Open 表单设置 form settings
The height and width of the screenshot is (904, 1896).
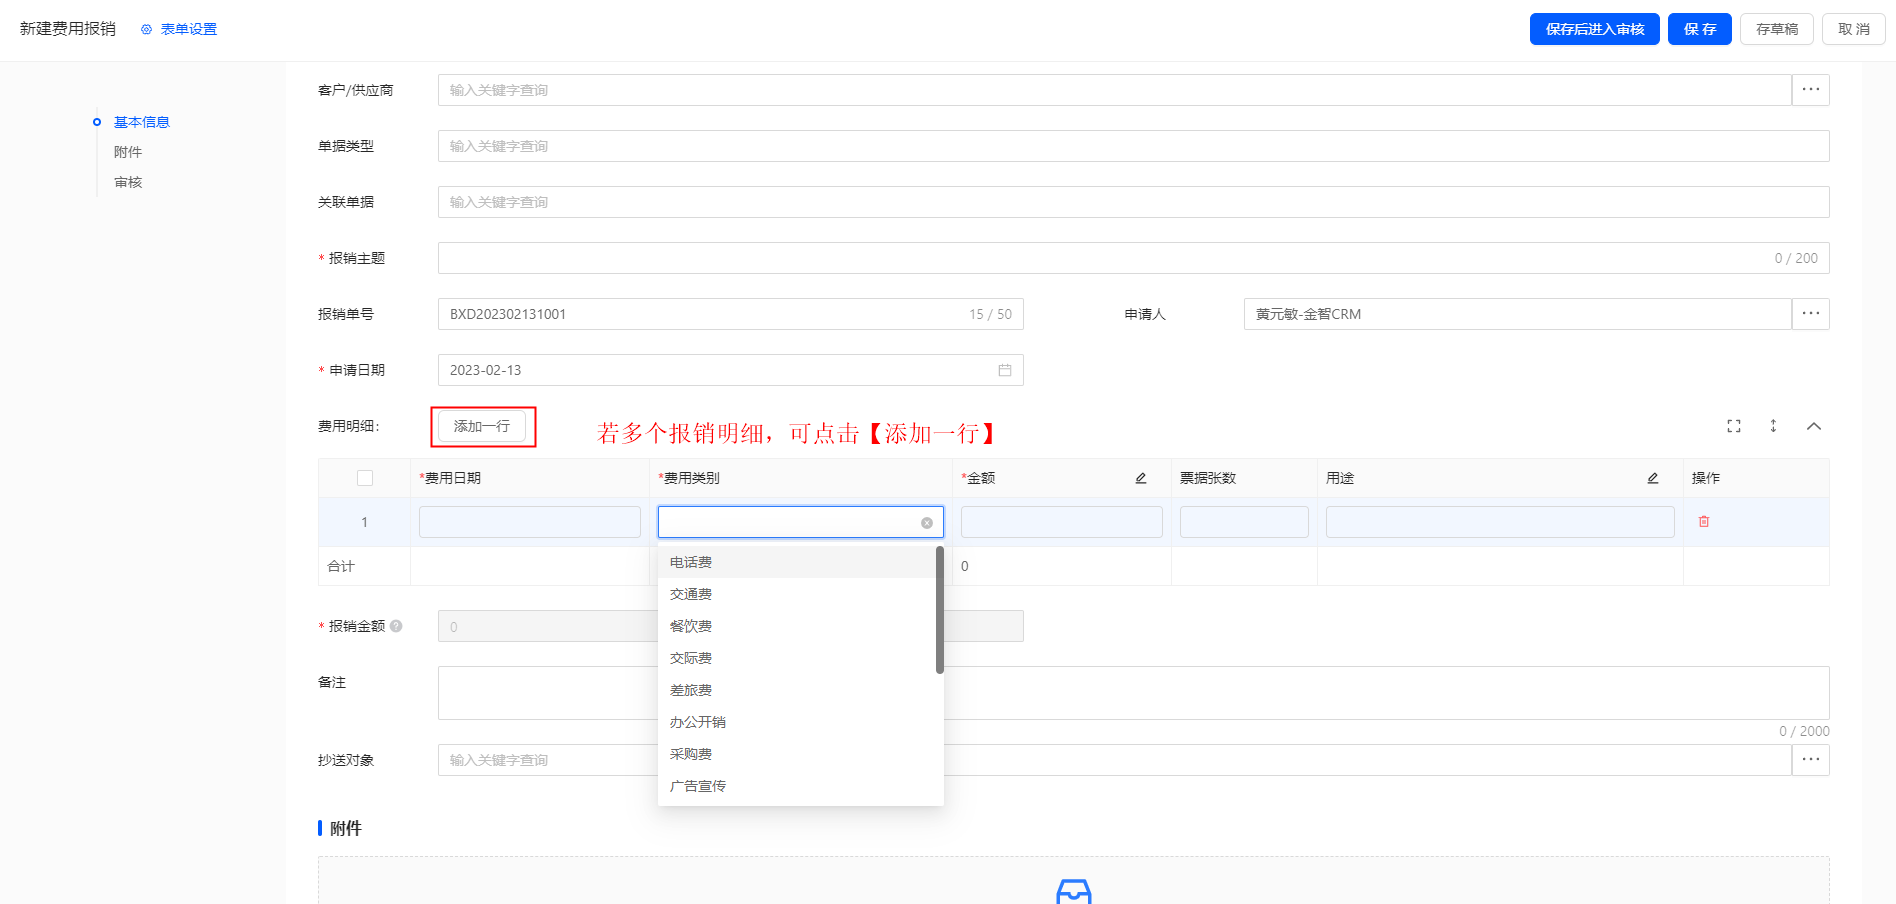point(179,29)
